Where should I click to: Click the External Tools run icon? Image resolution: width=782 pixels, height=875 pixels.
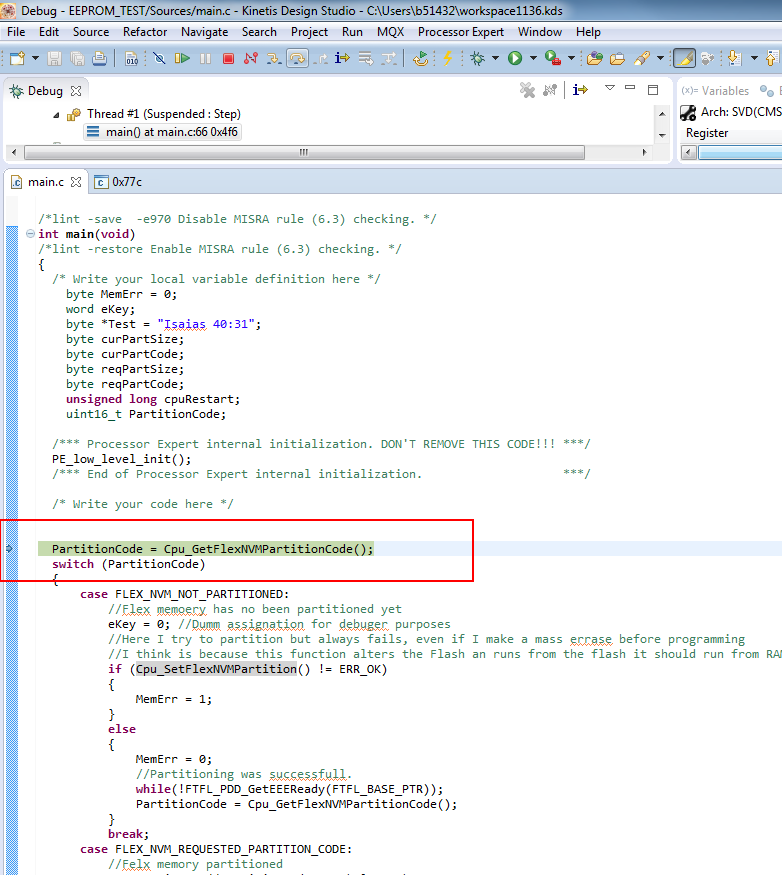pos(553,58)
